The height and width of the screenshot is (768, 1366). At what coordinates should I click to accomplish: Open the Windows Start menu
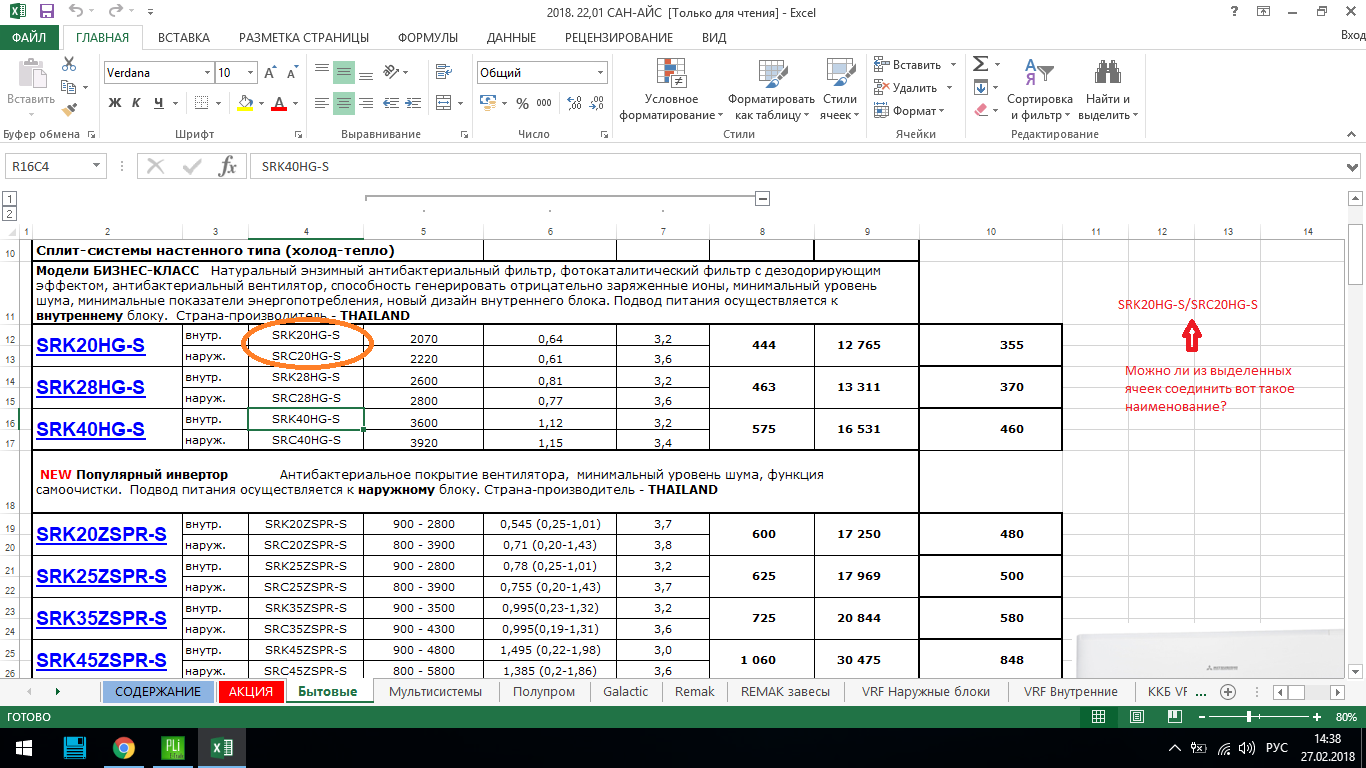[23, 748]
